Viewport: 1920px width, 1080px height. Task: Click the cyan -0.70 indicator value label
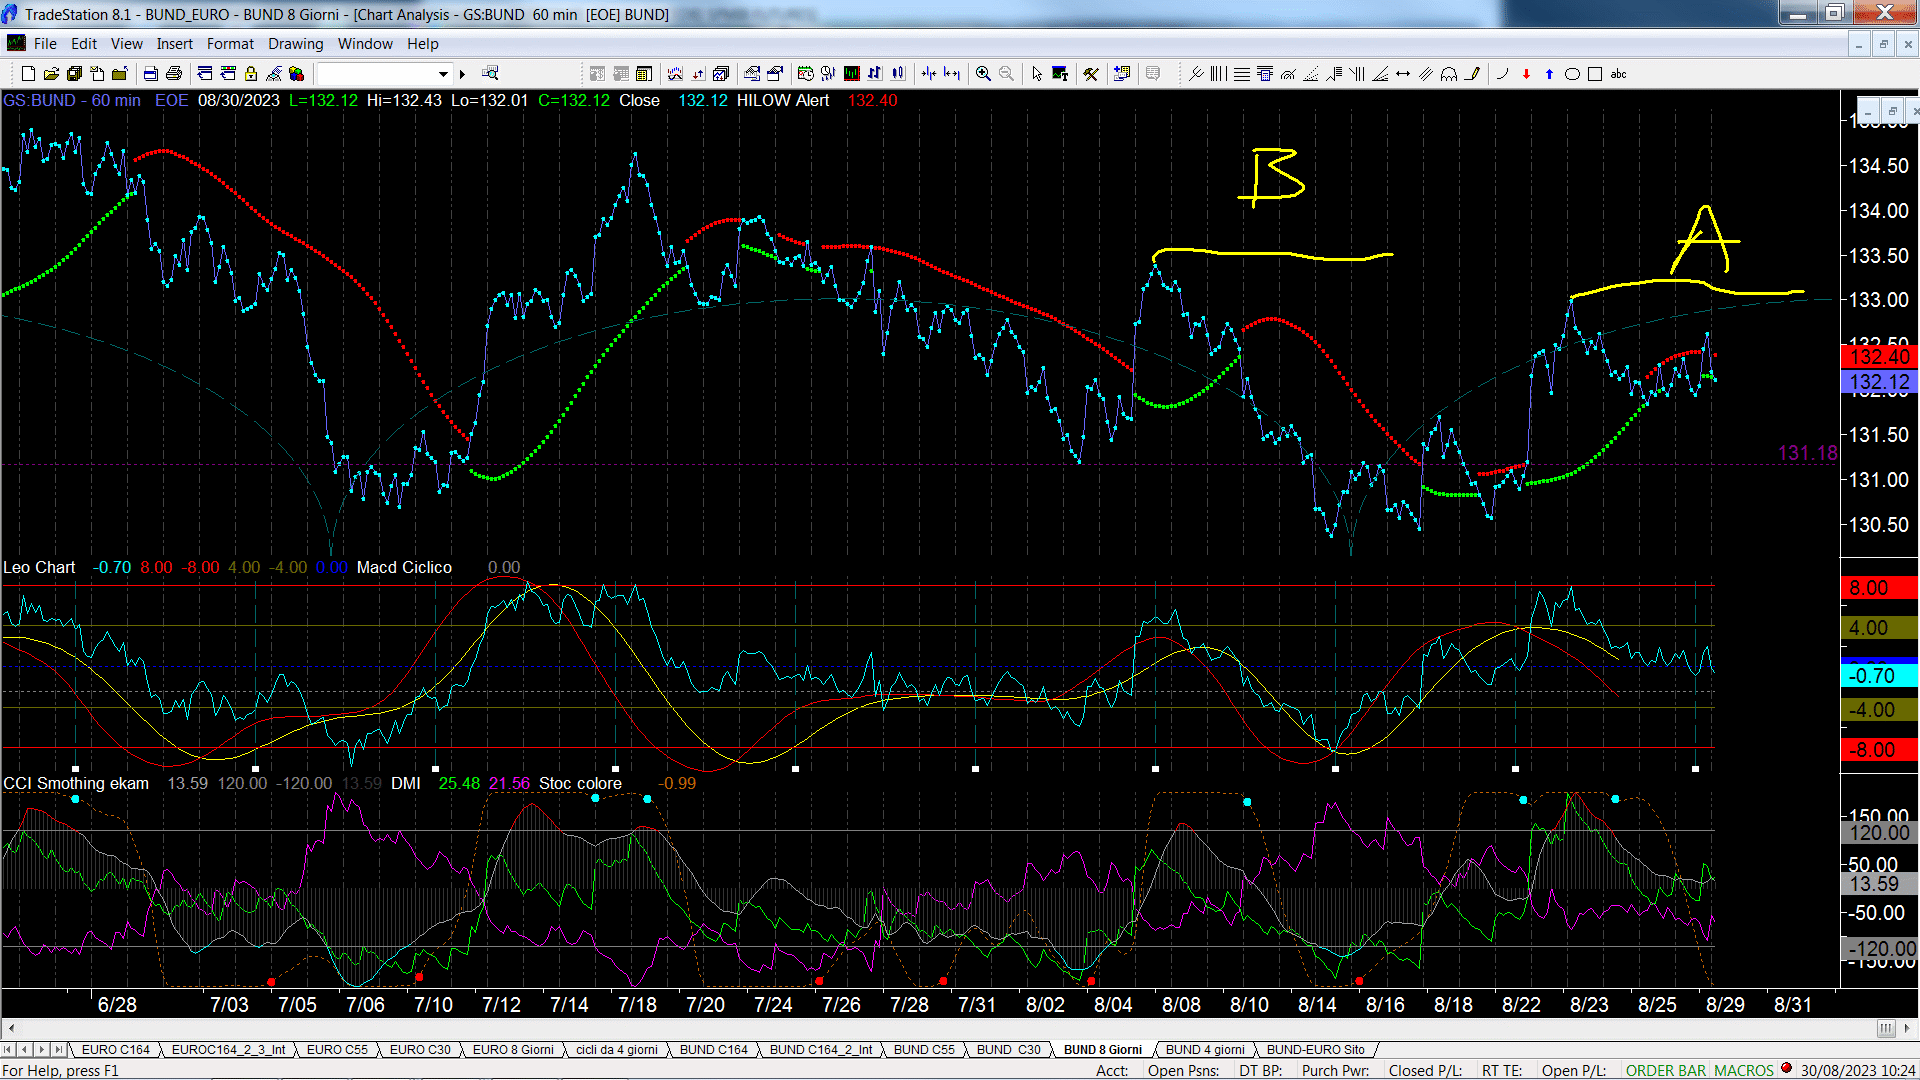(x=1879, y=676)
